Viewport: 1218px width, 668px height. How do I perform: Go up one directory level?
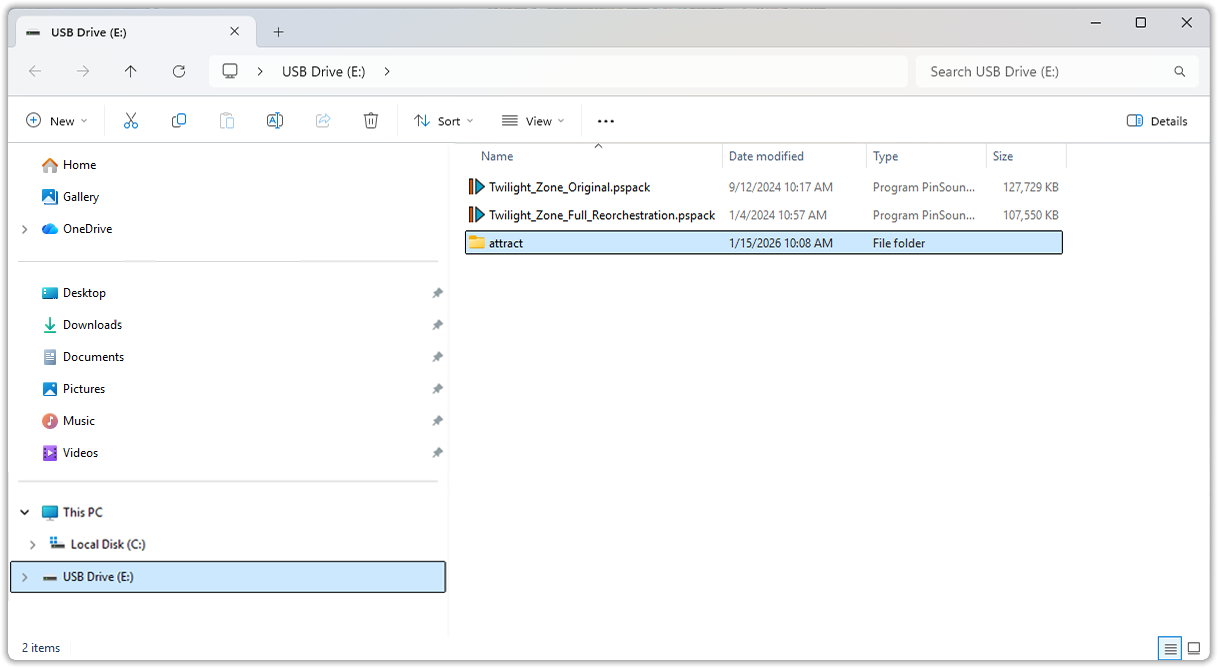131,71
